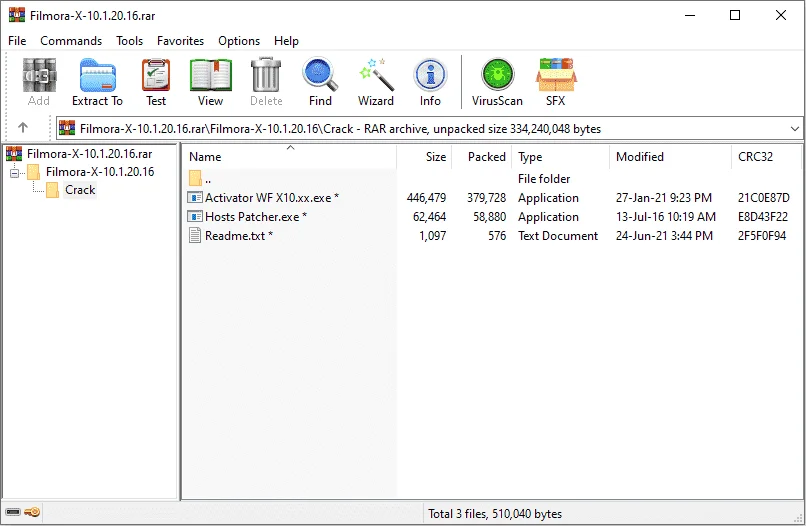
Task: Click CRC32 value E8D43F22
Action: [763, 216]
